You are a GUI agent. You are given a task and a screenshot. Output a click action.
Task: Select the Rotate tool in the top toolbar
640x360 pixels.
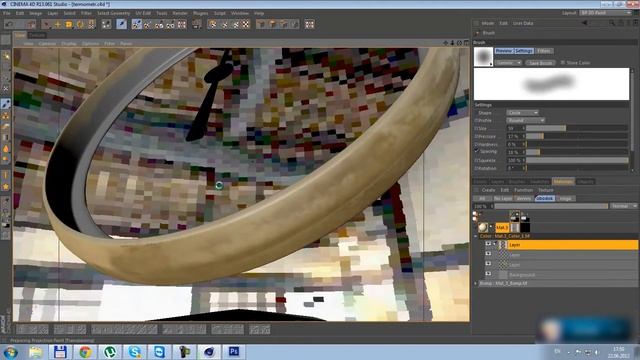point(80,24)
